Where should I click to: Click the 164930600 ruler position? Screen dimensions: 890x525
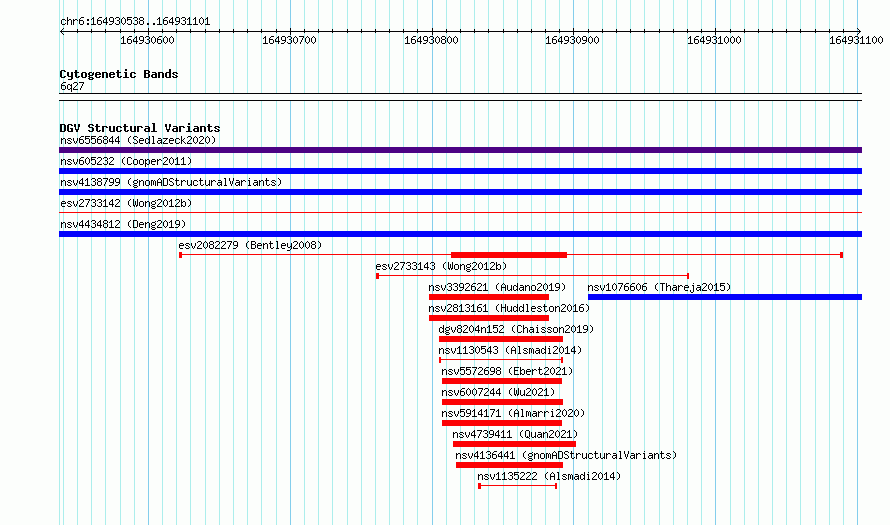point(147,40)
